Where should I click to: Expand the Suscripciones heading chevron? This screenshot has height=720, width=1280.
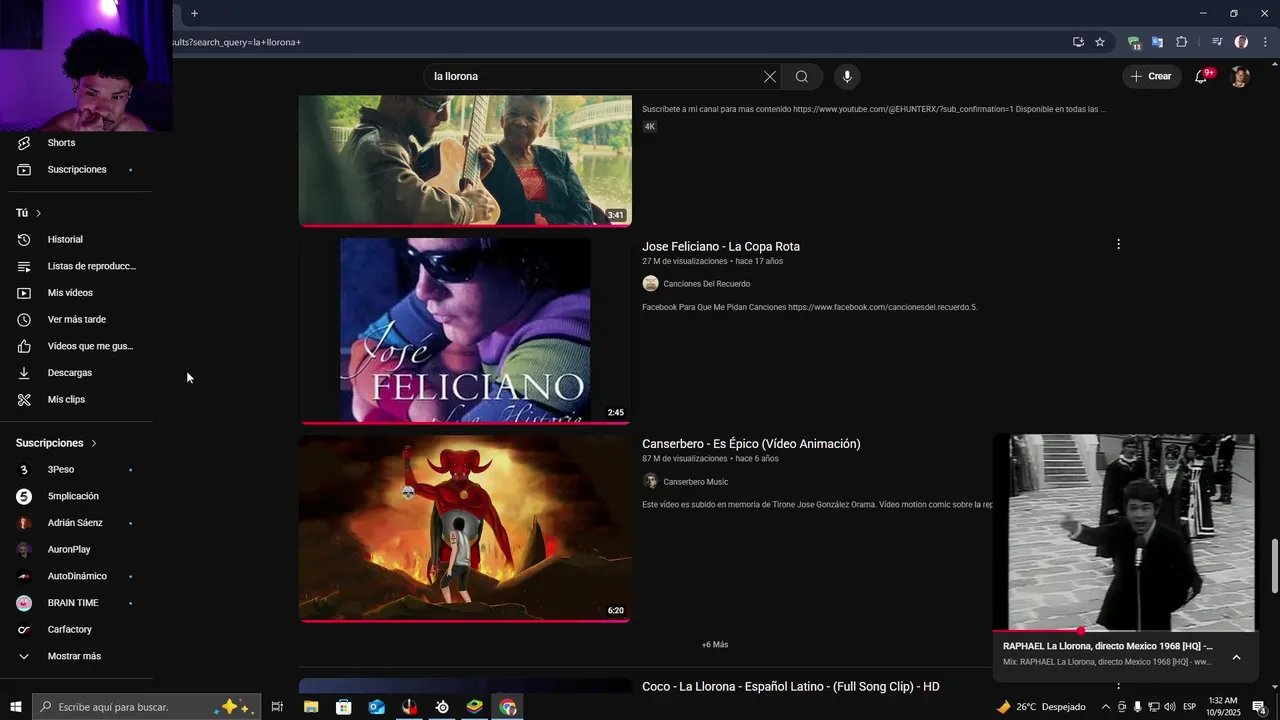pyautogui.click(x=94, y=443)
